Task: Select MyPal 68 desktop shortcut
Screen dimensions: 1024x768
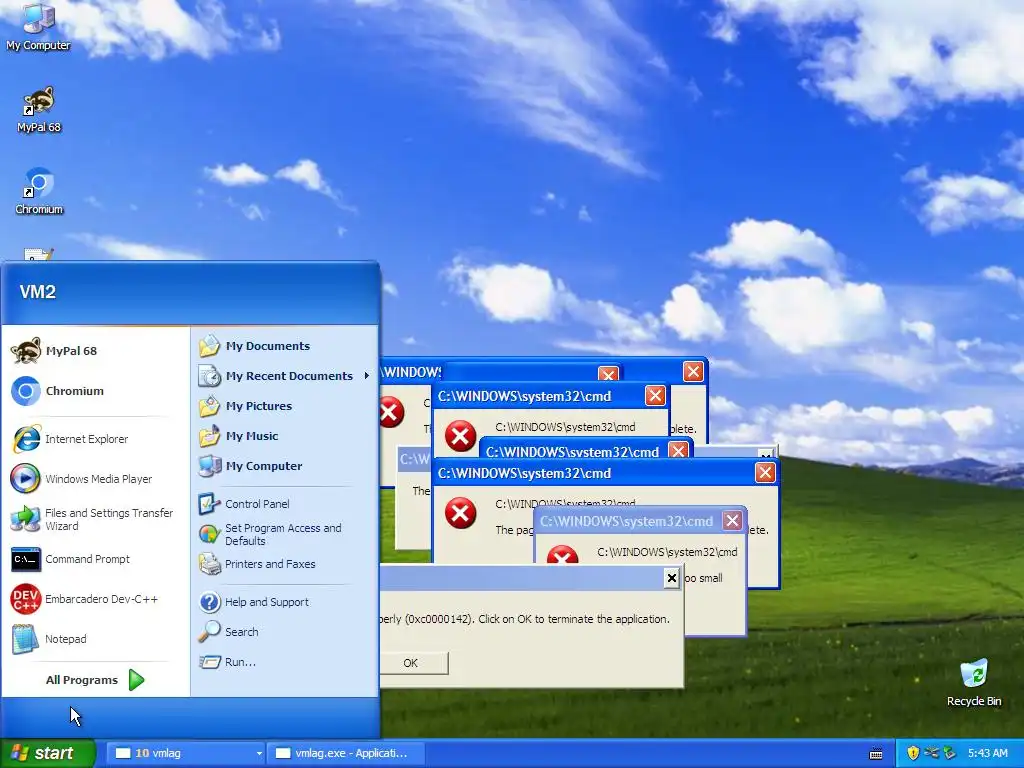Action: tap(39, 109)
